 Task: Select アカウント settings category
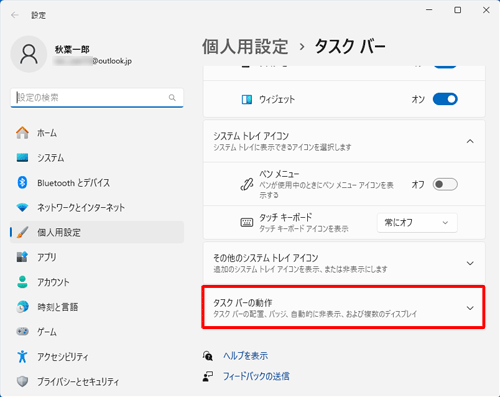pyautogui.click(x=97, y=282)
